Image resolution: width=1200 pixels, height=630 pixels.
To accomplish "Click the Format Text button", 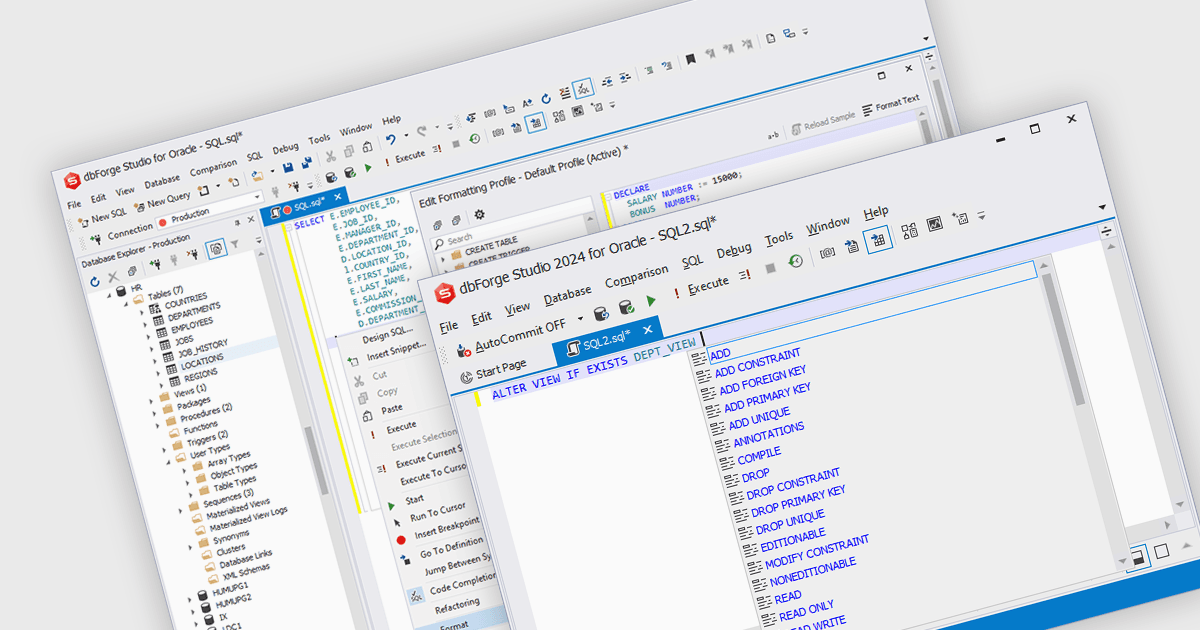I will point(890,104).
